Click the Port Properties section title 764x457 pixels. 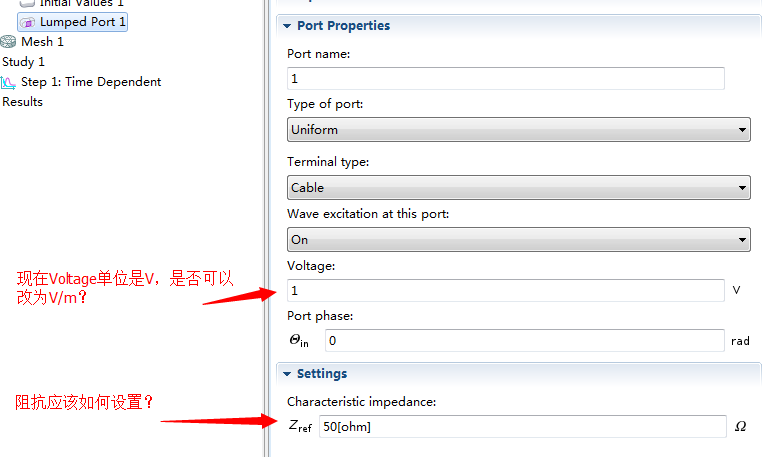coord(343,26)
